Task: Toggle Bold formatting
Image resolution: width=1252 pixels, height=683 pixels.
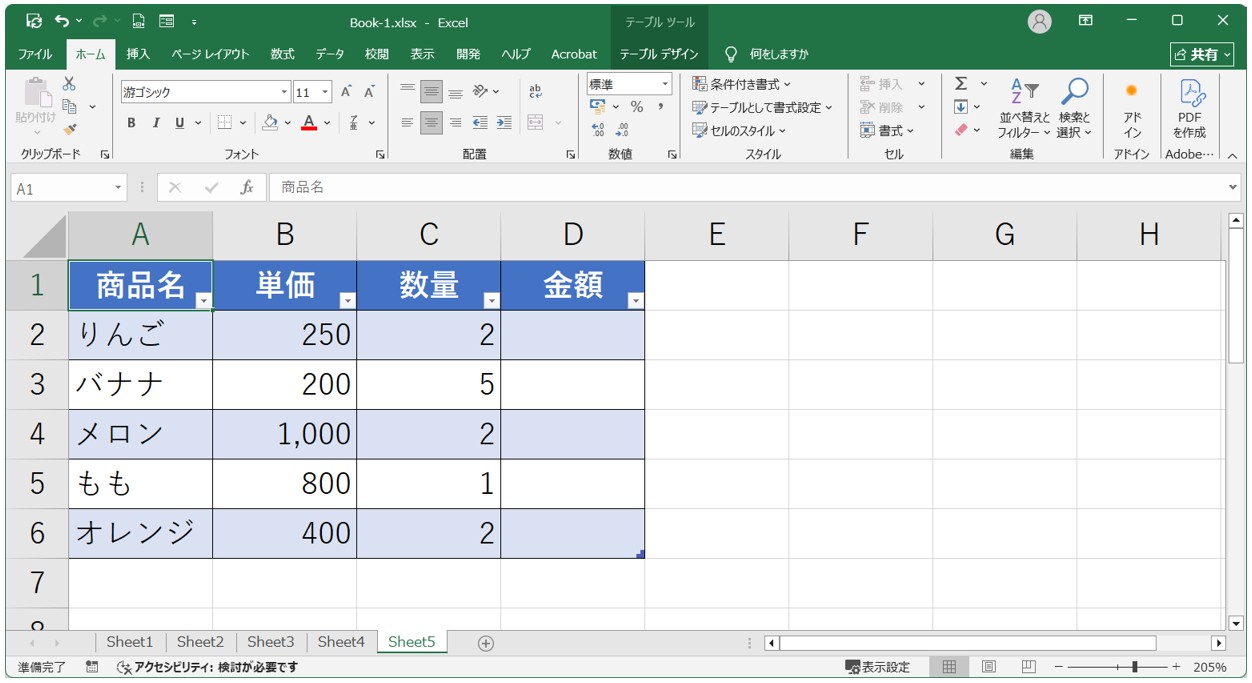Action: point(131,122)
